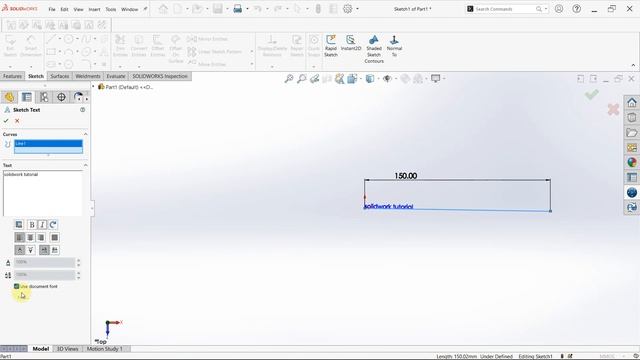This screenshot has height=360, width=640.
Task: Open View Settings monitor icon
Action: click(436, 78)
